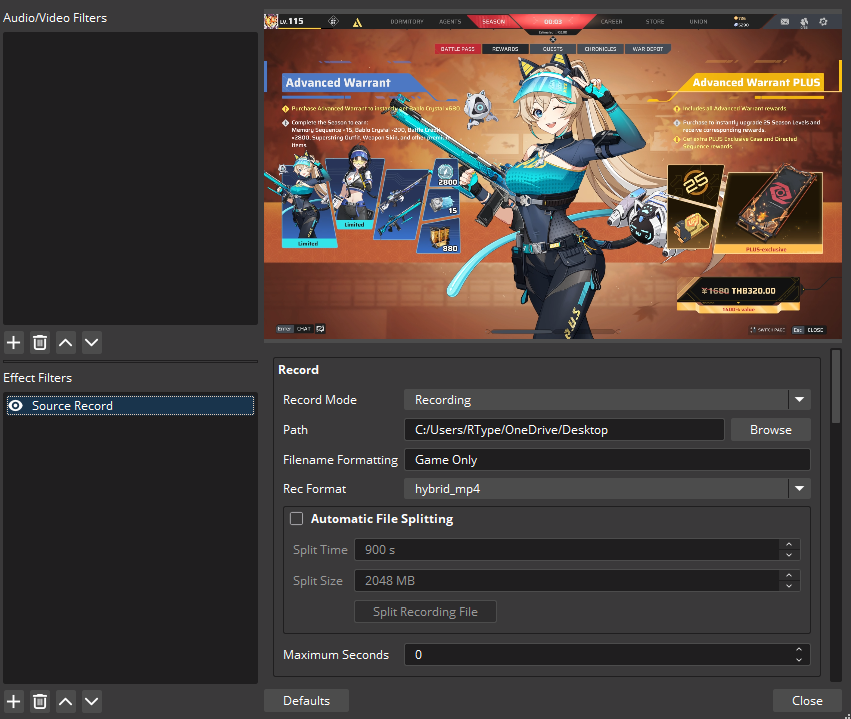The width and height of the screenshot is (851, 719).
Task: Hide the Source Record filter via eye icon
Action: [16, 406]
